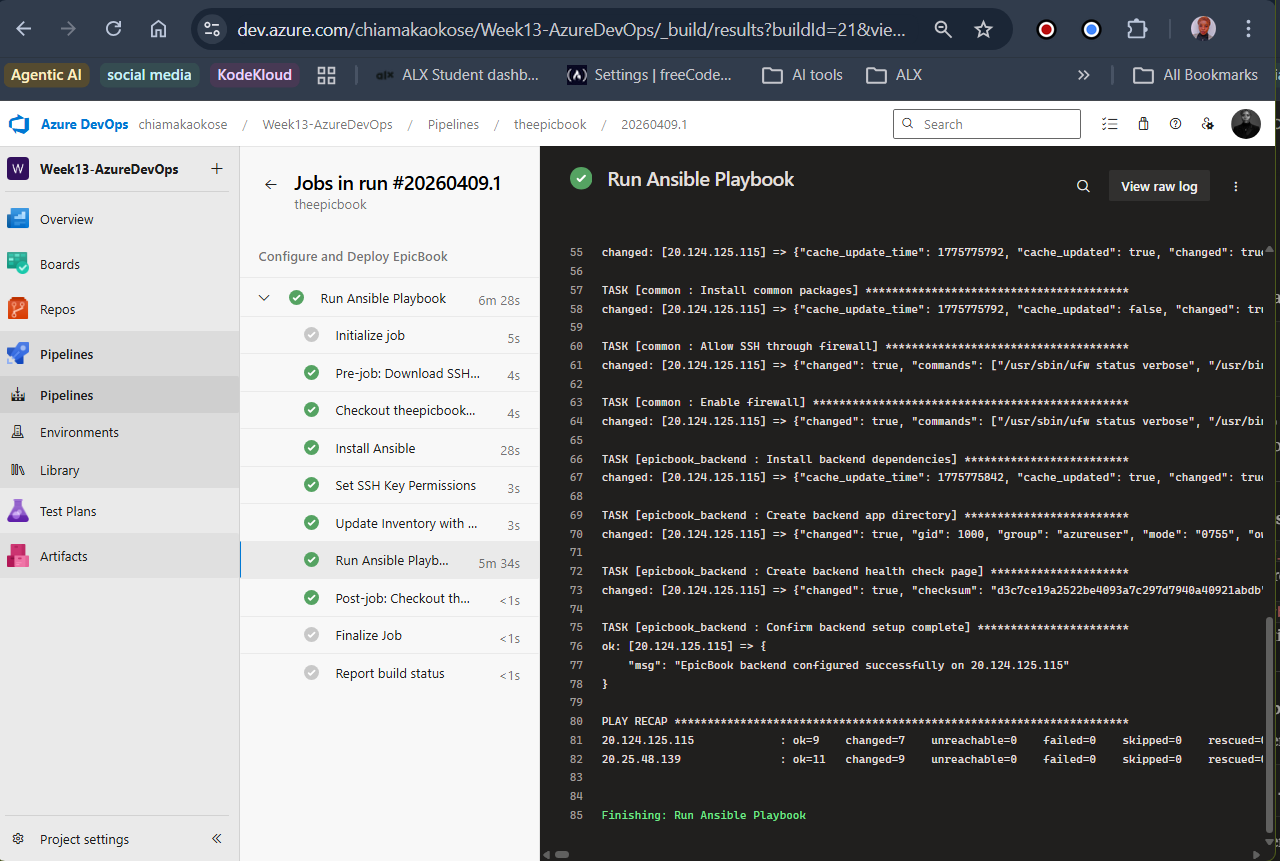Click the red record extension icon
This screenshot has width=1280, height=861.
pyautogui.click(x=1047, y=29)
